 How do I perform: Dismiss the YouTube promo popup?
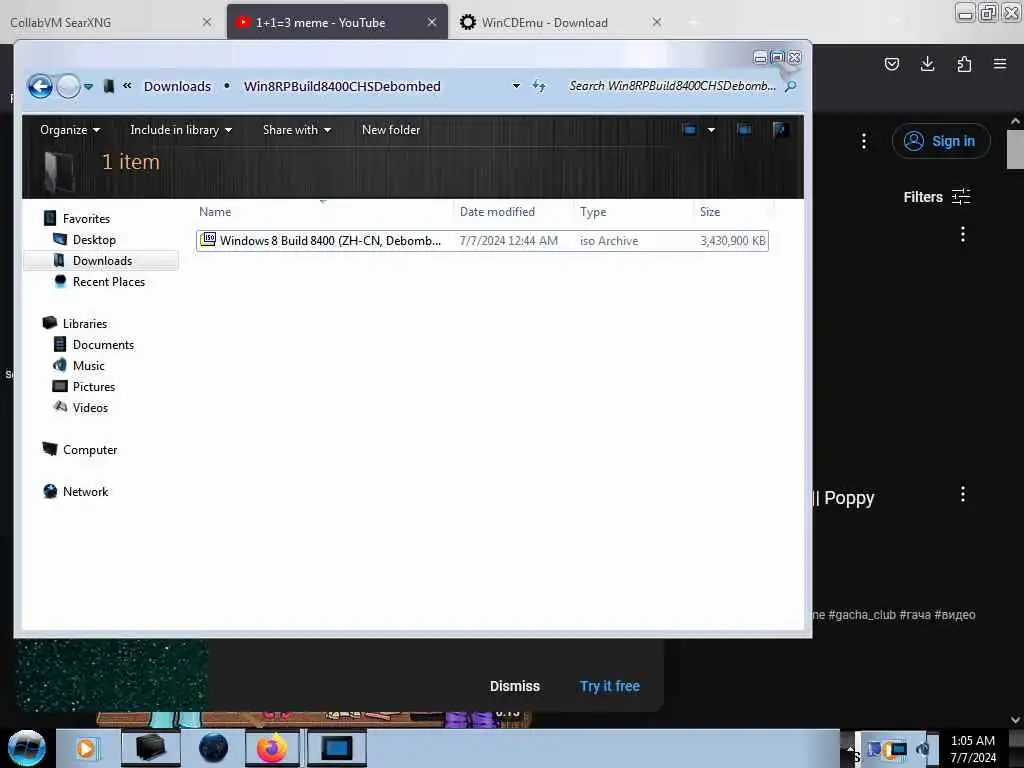[x=515, y=686]
